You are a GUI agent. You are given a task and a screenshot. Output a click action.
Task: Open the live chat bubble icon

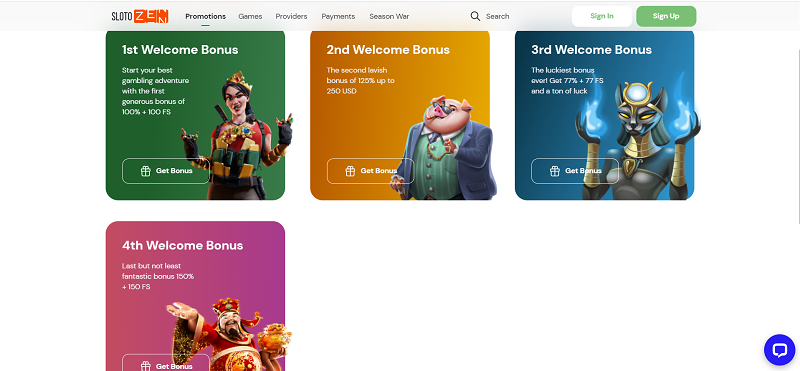click(x=780, y=350)
